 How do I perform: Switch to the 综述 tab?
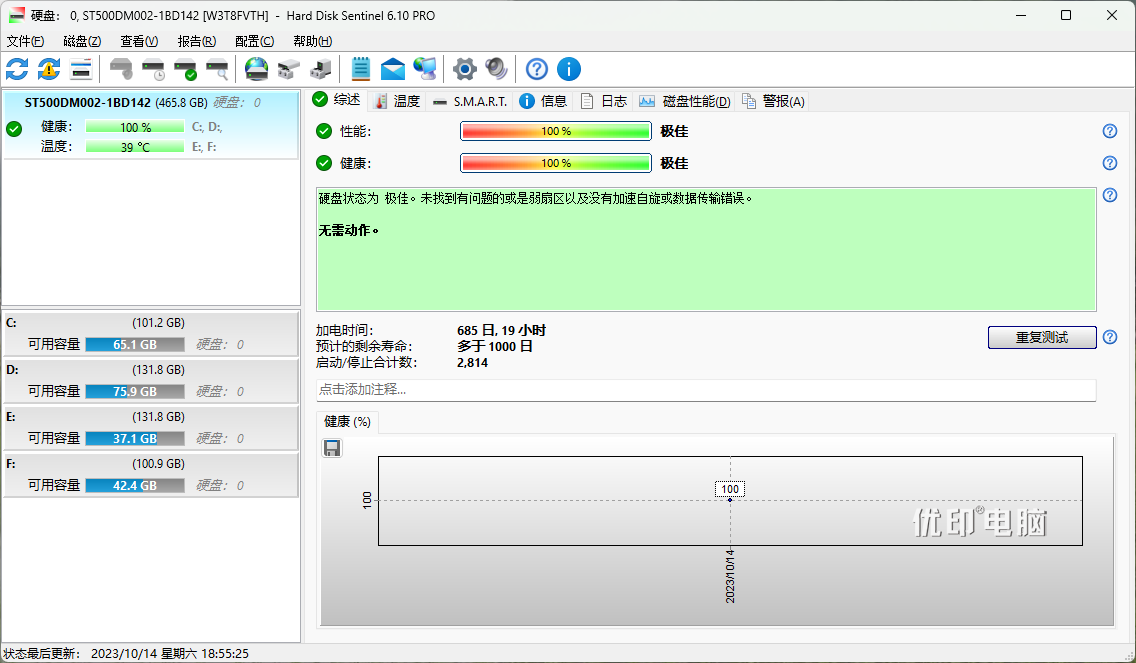(x=338, y=100)
